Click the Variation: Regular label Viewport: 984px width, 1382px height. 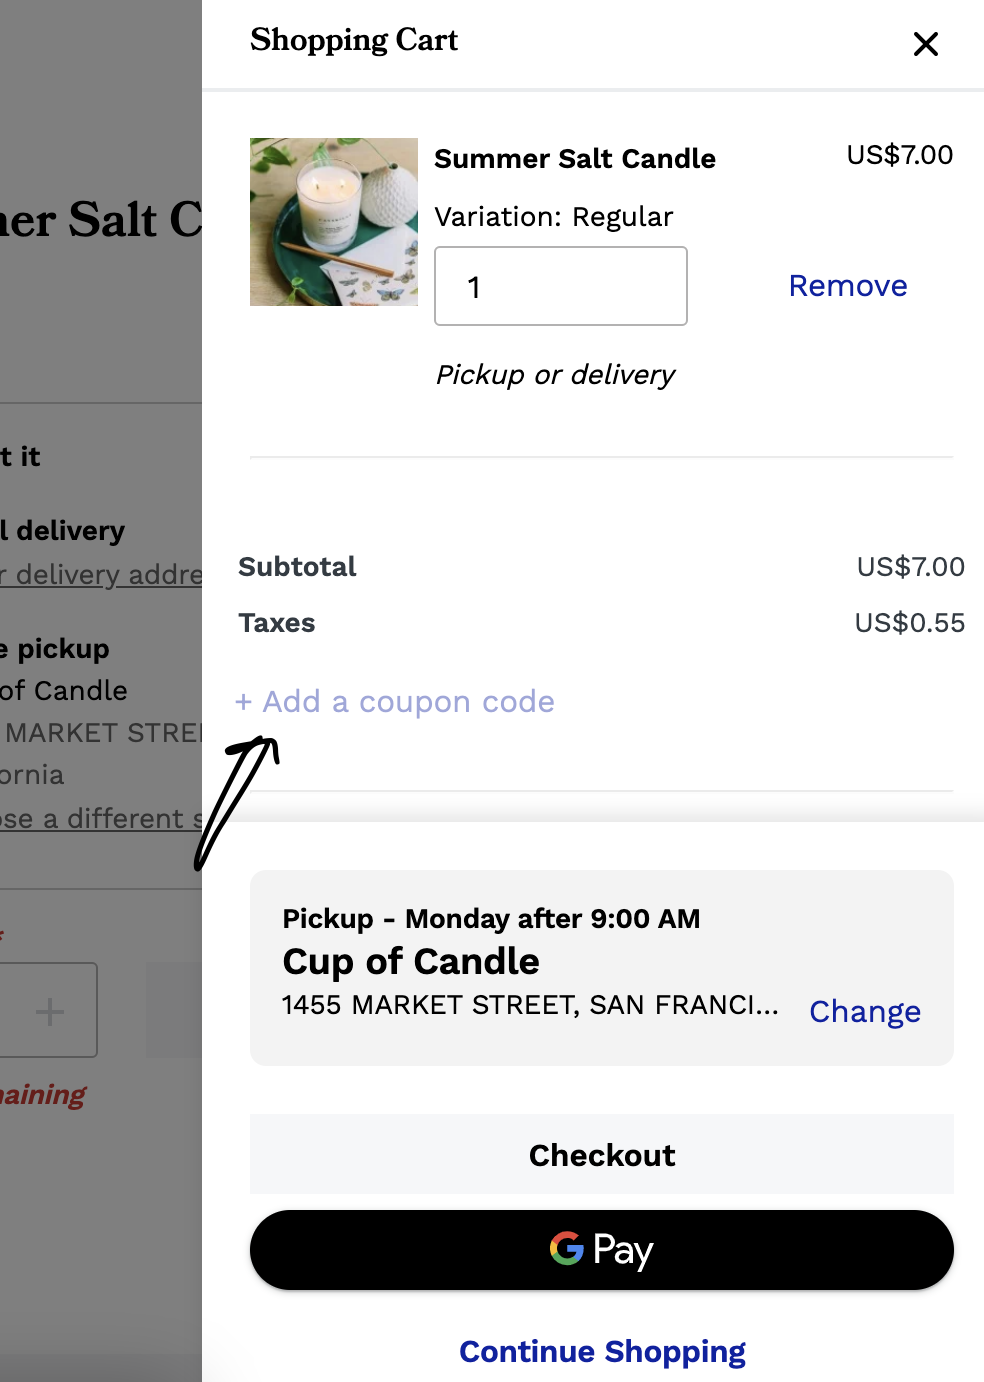tap(554, 217)
